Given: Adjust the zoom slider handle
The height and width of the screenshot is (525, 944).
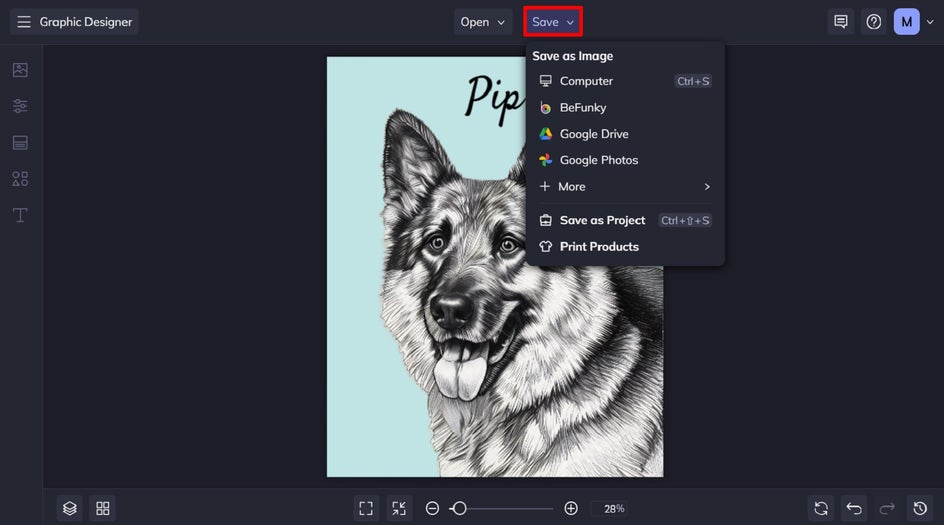Looking at the screenshot, I should pyautogui.click(x=459, y=508).
